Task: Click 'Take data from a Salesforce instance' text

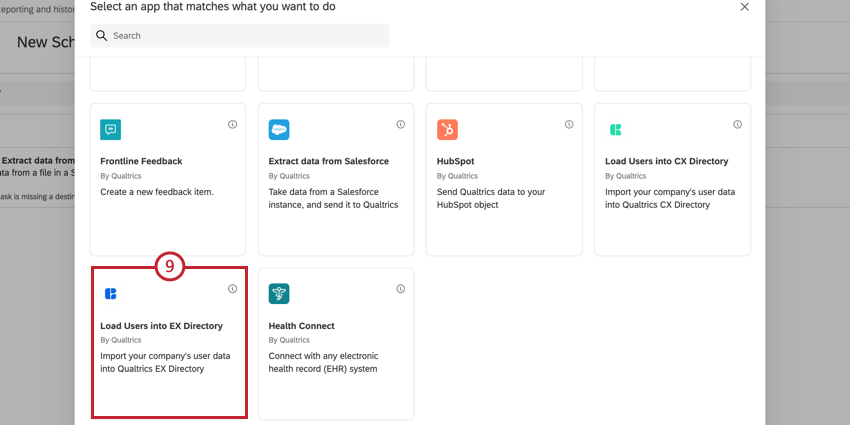Action: click(333, 198)
